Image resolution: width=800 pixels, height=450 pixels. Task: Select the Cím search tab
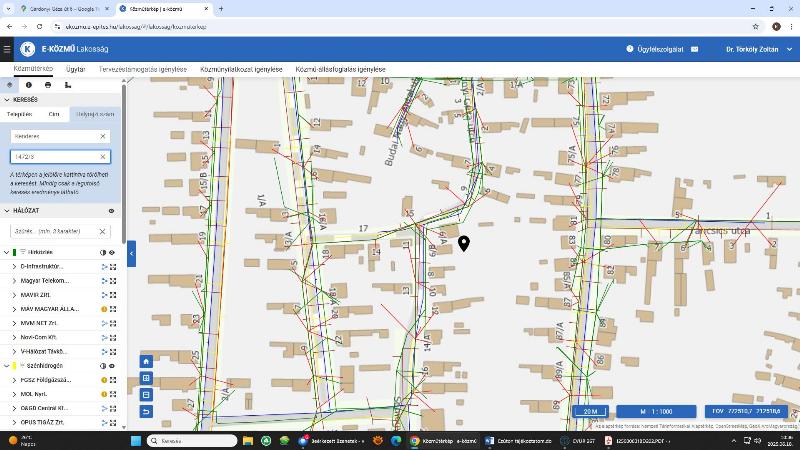[53, 114]
